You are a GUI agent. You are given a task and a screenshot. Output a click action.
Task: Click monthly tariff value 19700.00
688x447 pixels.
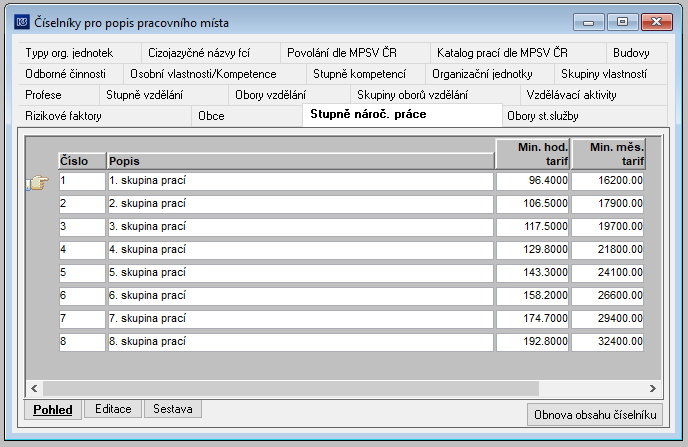click(608, 227)
